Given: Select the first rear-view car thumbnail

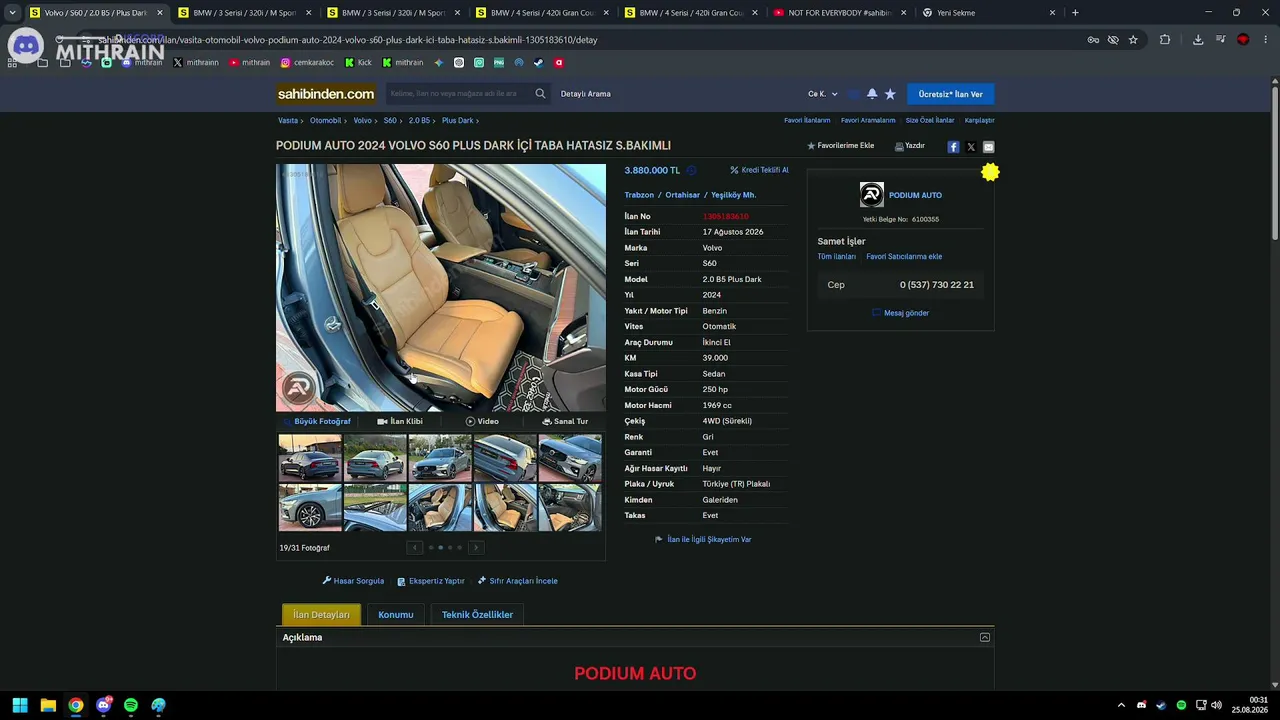Looking at the screenshot, I should [310, 458].
